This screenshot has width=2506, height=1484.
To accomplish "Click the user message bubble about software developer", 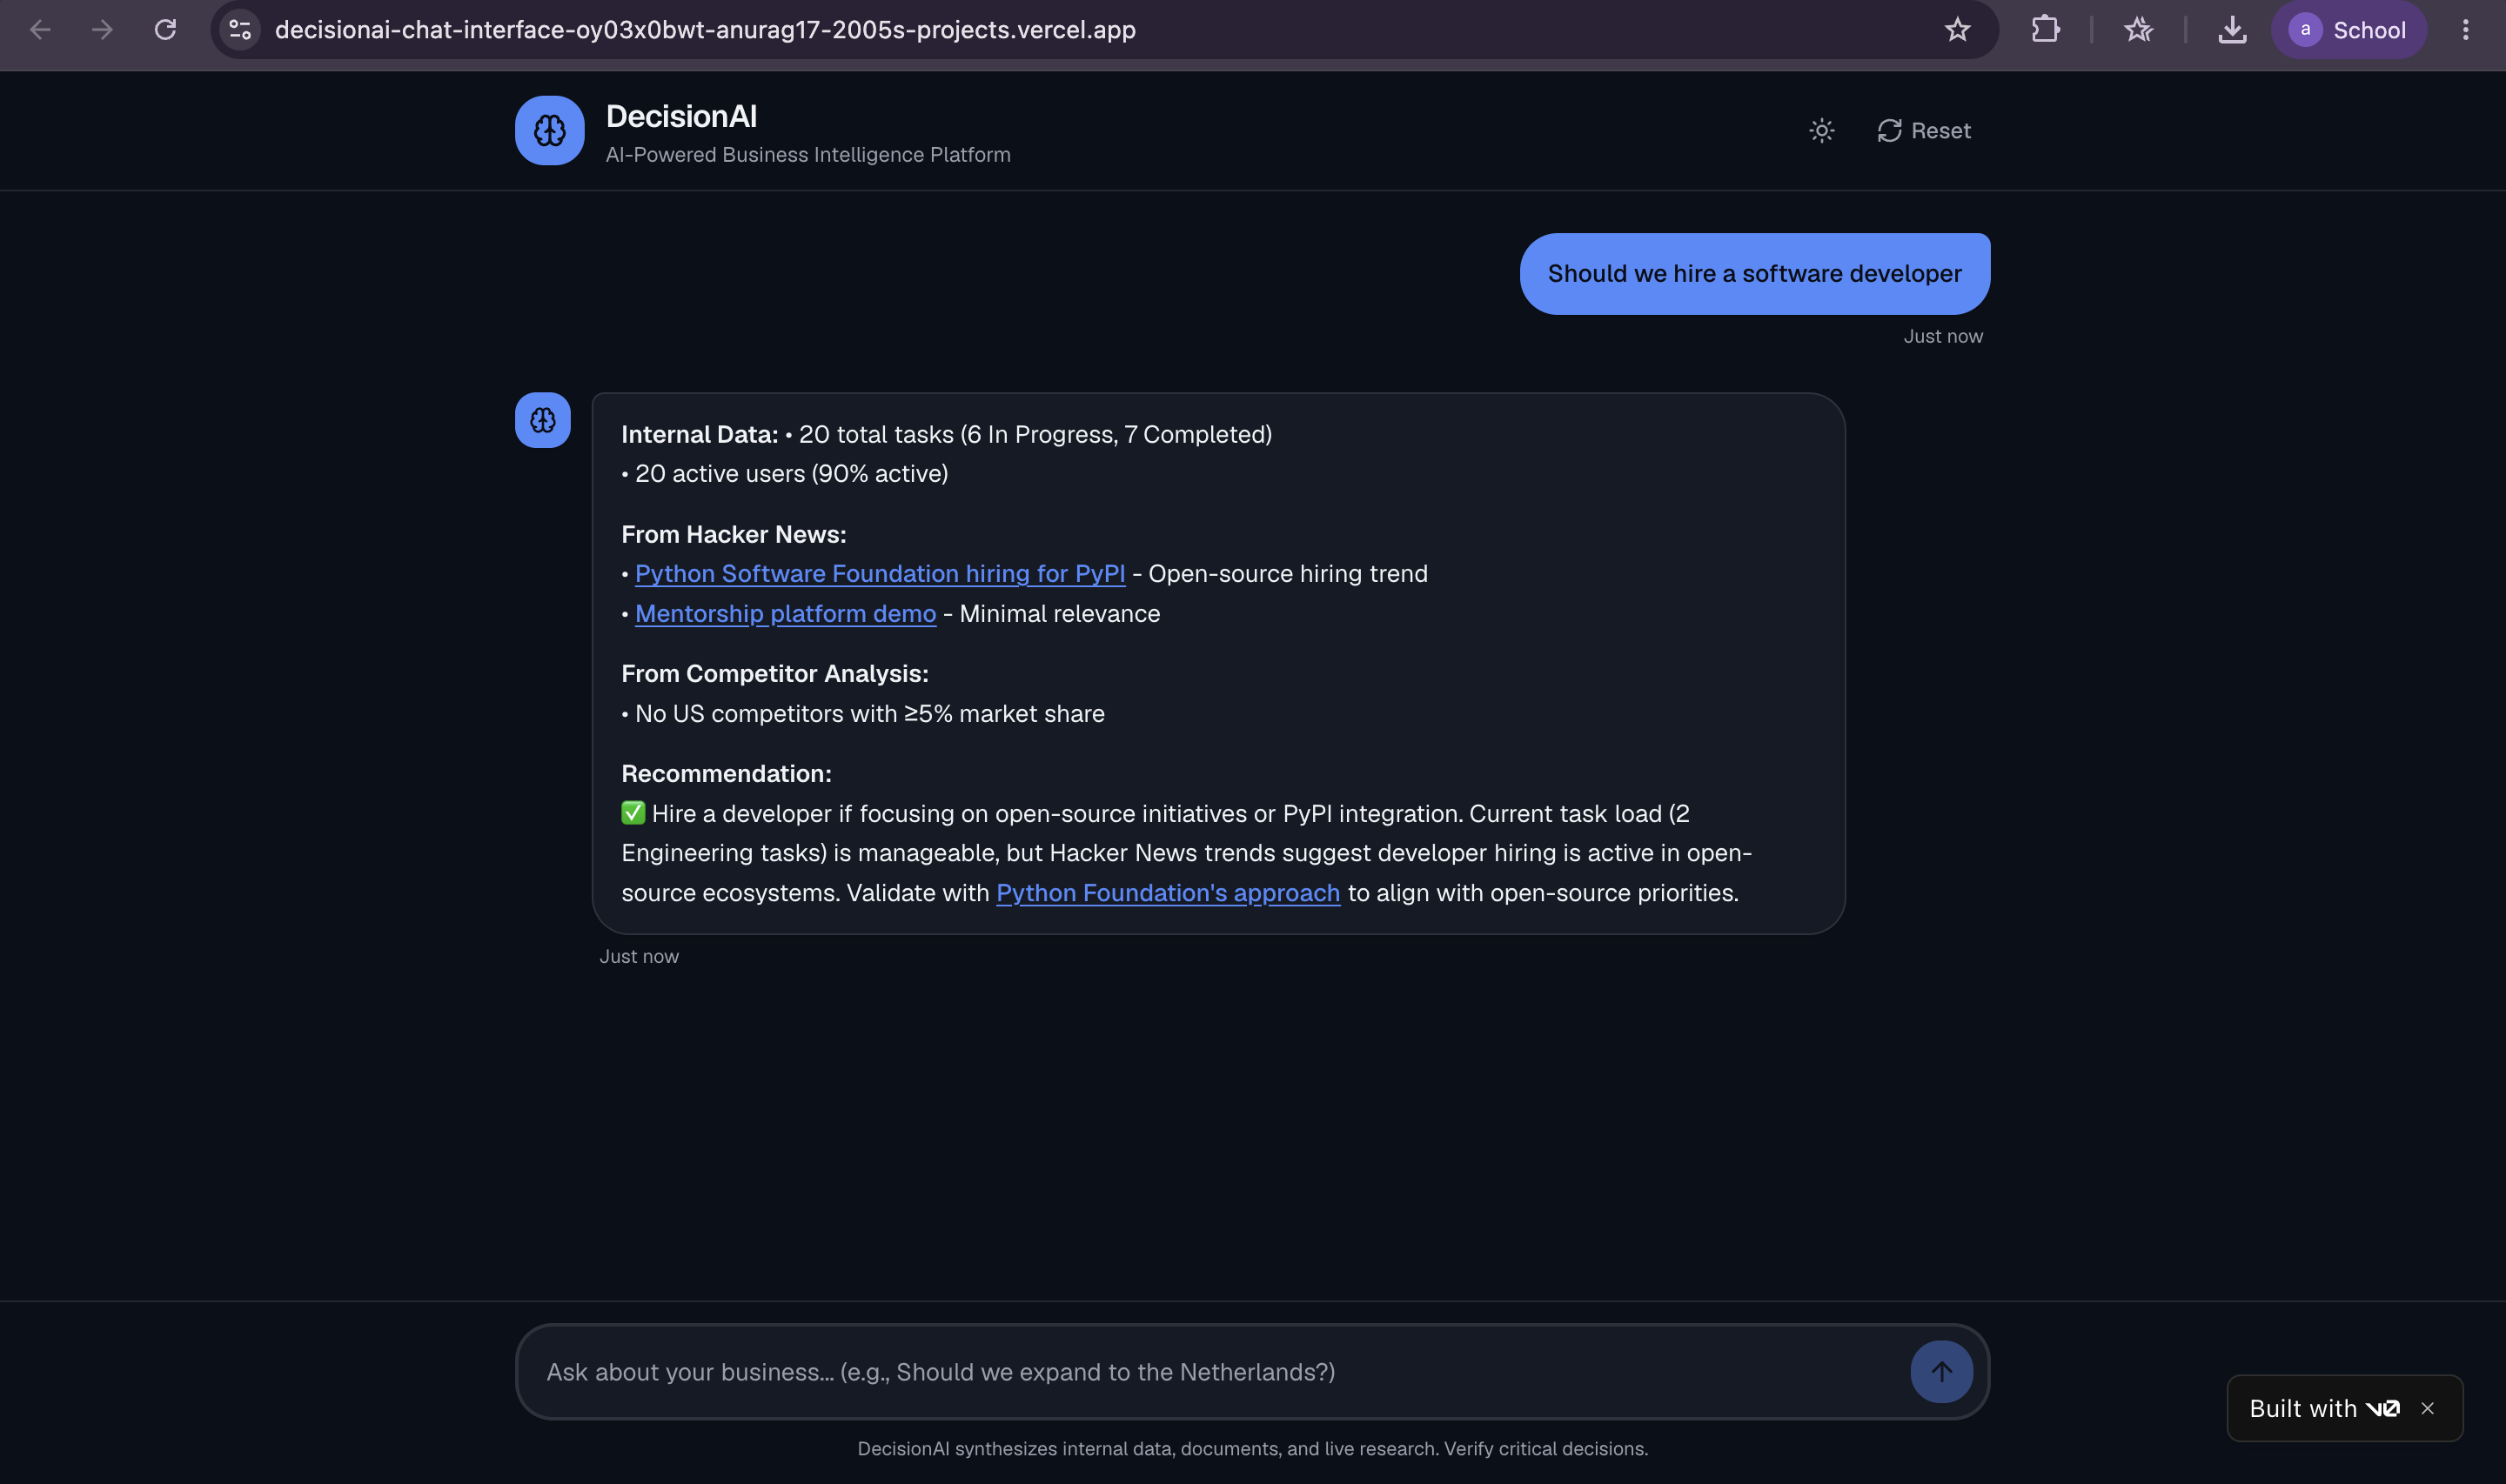I will coord(1754,274).
